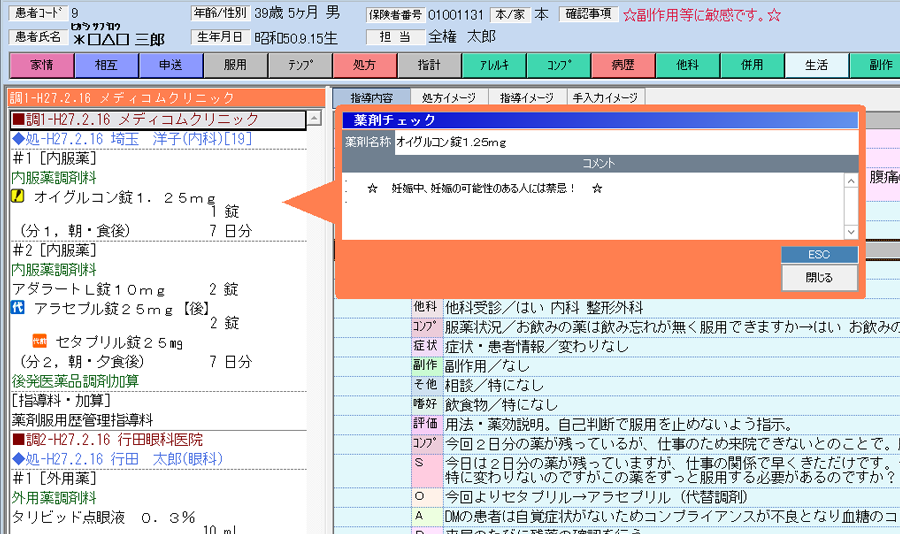Switch to the 手入力イメージ tab
The width and height of the screenshot is (900, 534).
[x=606, y=98]
